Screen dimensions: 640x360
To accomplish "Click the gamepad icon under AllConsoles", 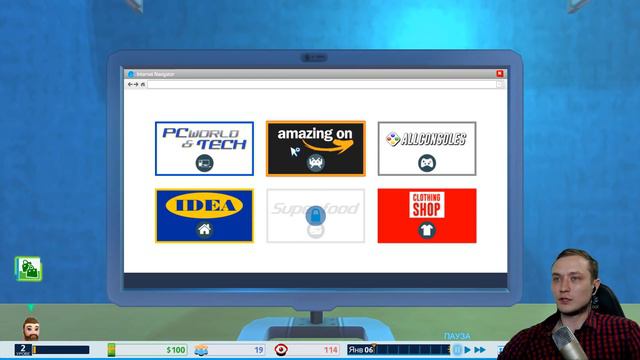I will [427, 163].
